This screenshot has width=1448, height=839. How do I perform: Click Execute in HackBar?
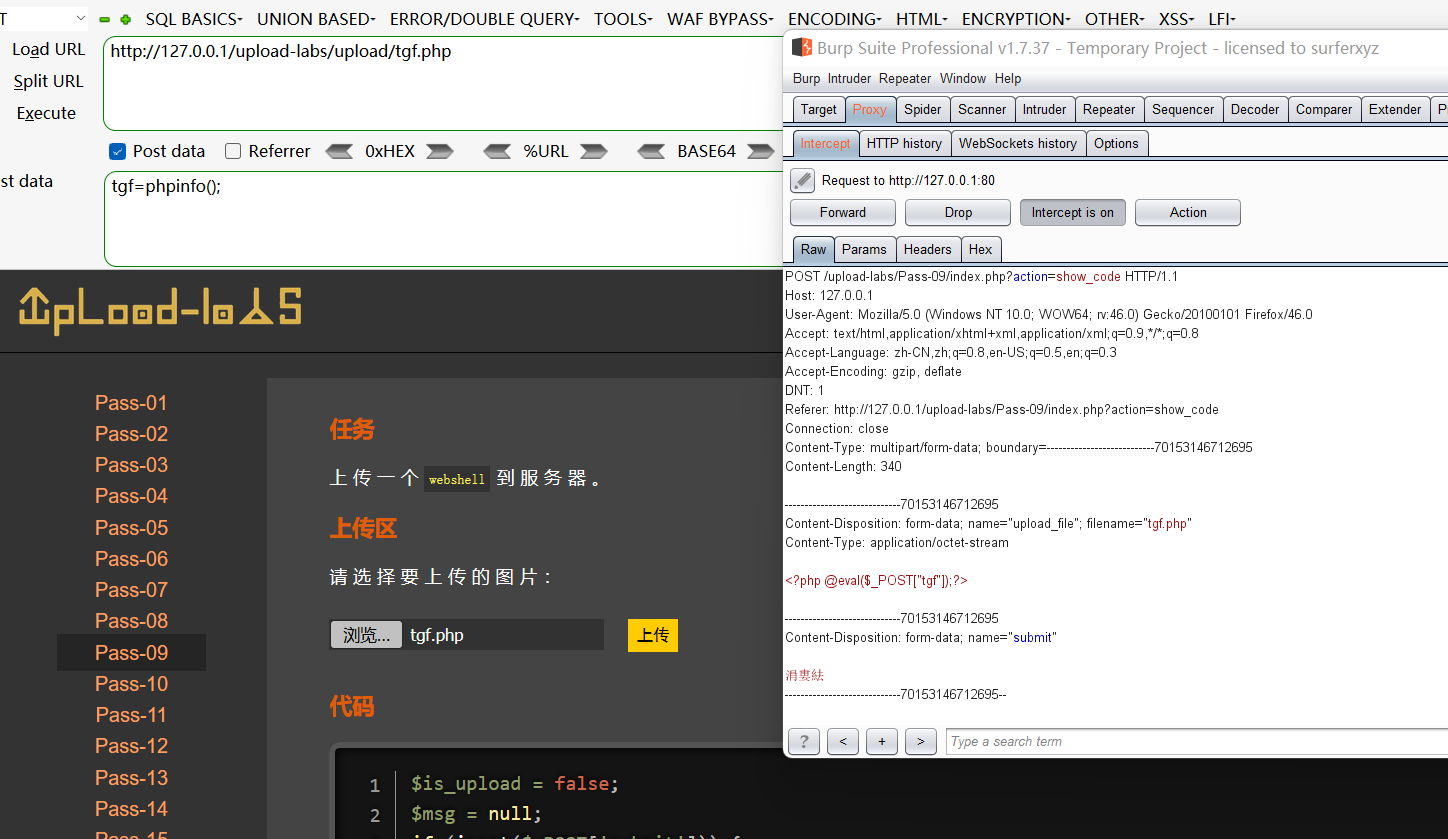[46, 113]
